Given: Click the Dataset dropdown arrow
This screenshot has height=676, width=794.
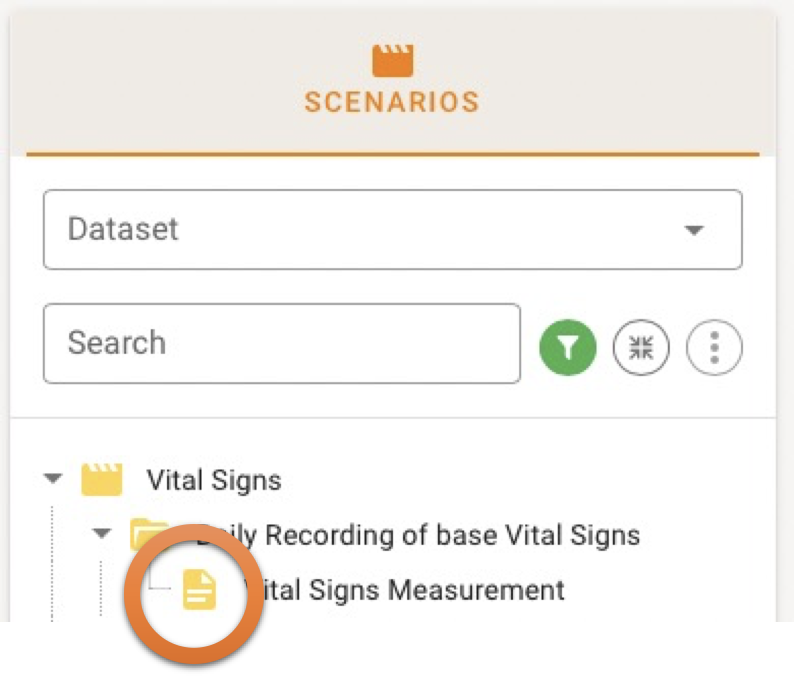Looking at the screenshot, I should (x=693, y=230).
